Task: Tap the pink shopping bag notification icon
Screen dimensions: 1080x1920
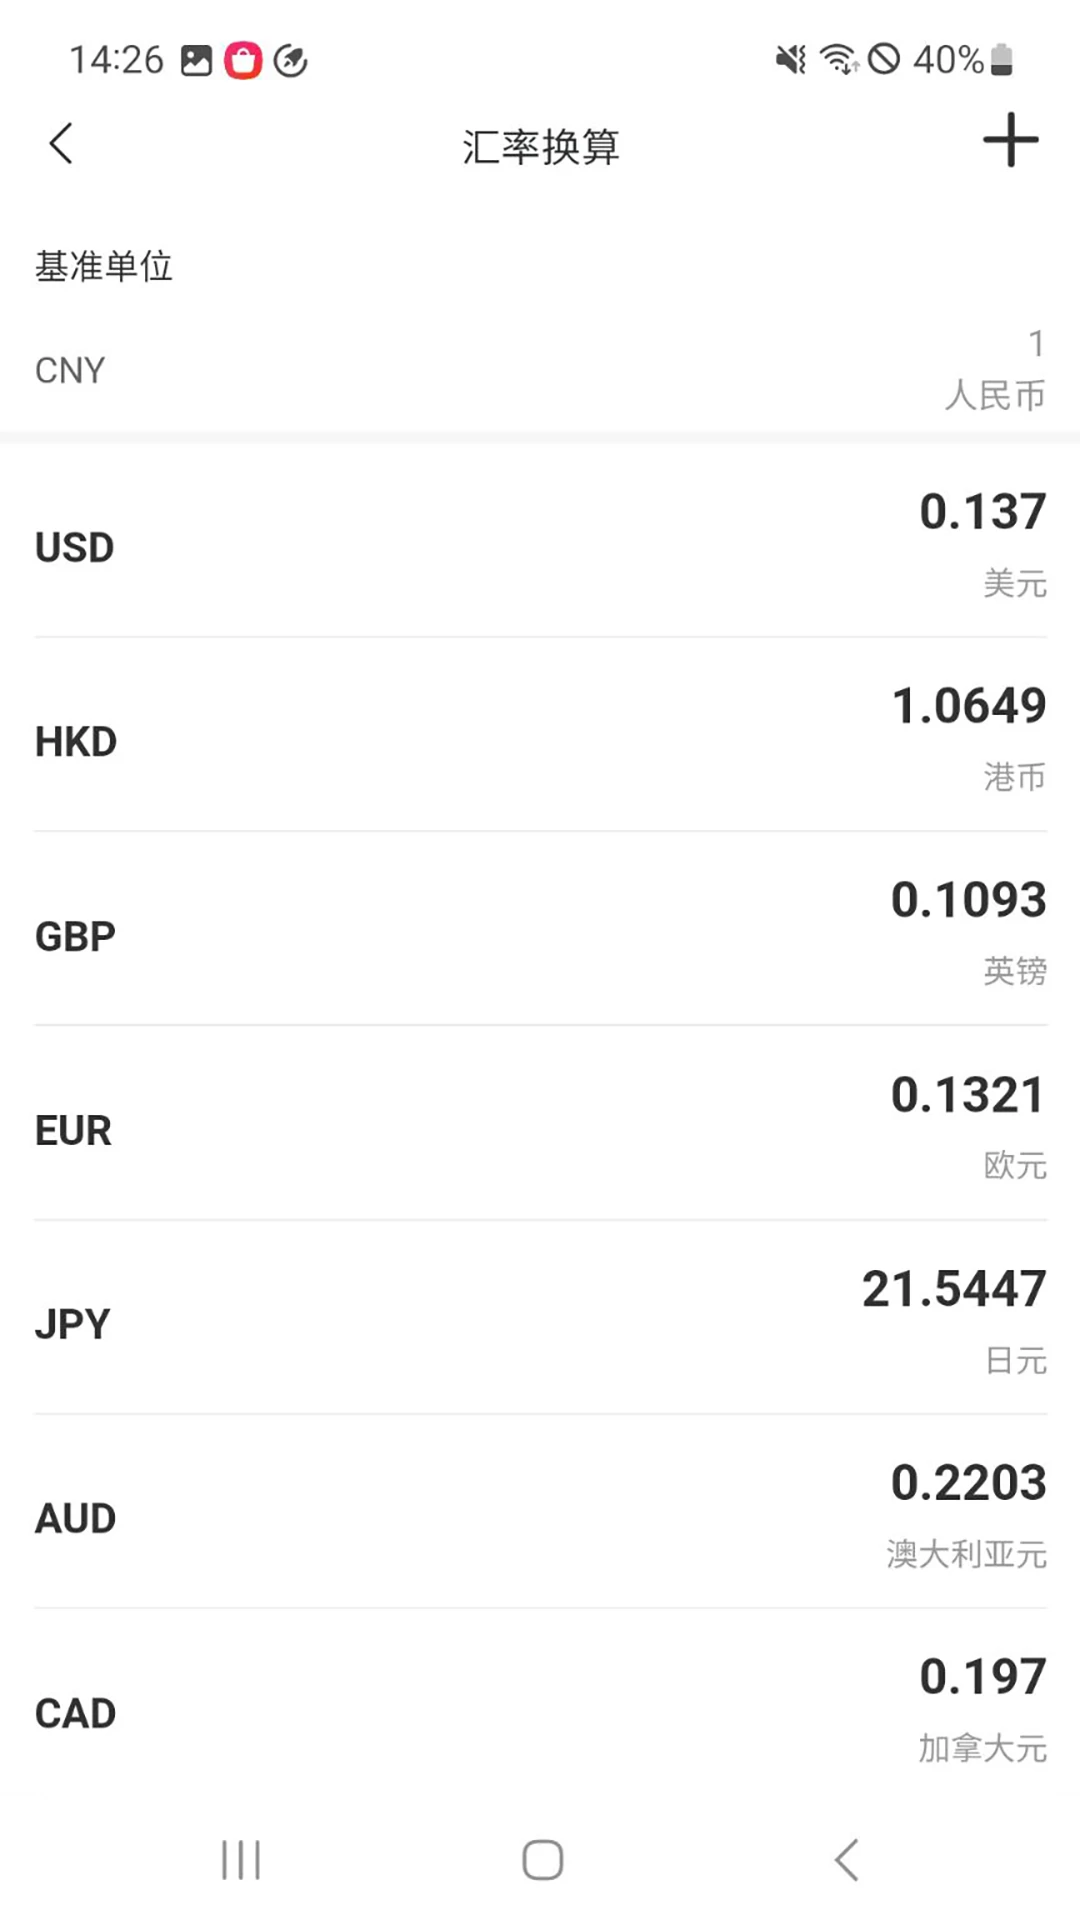Action: [x=243, y=61]
